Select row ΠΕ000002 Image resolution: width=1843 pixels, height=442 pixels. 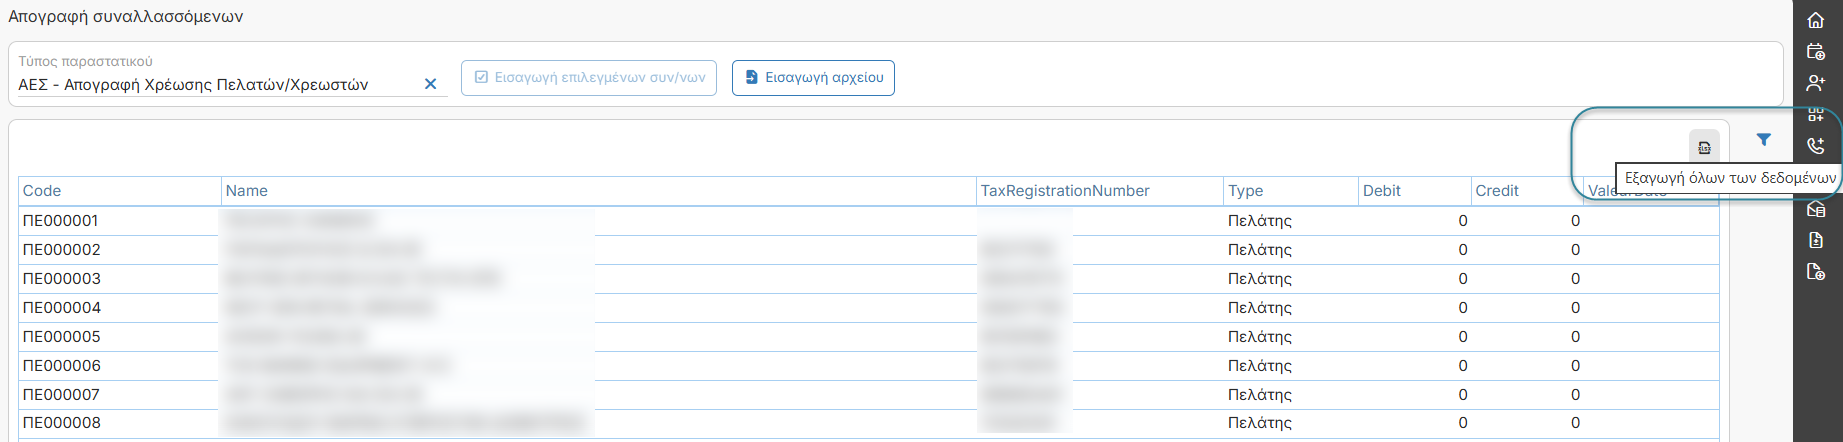(869, 250)
